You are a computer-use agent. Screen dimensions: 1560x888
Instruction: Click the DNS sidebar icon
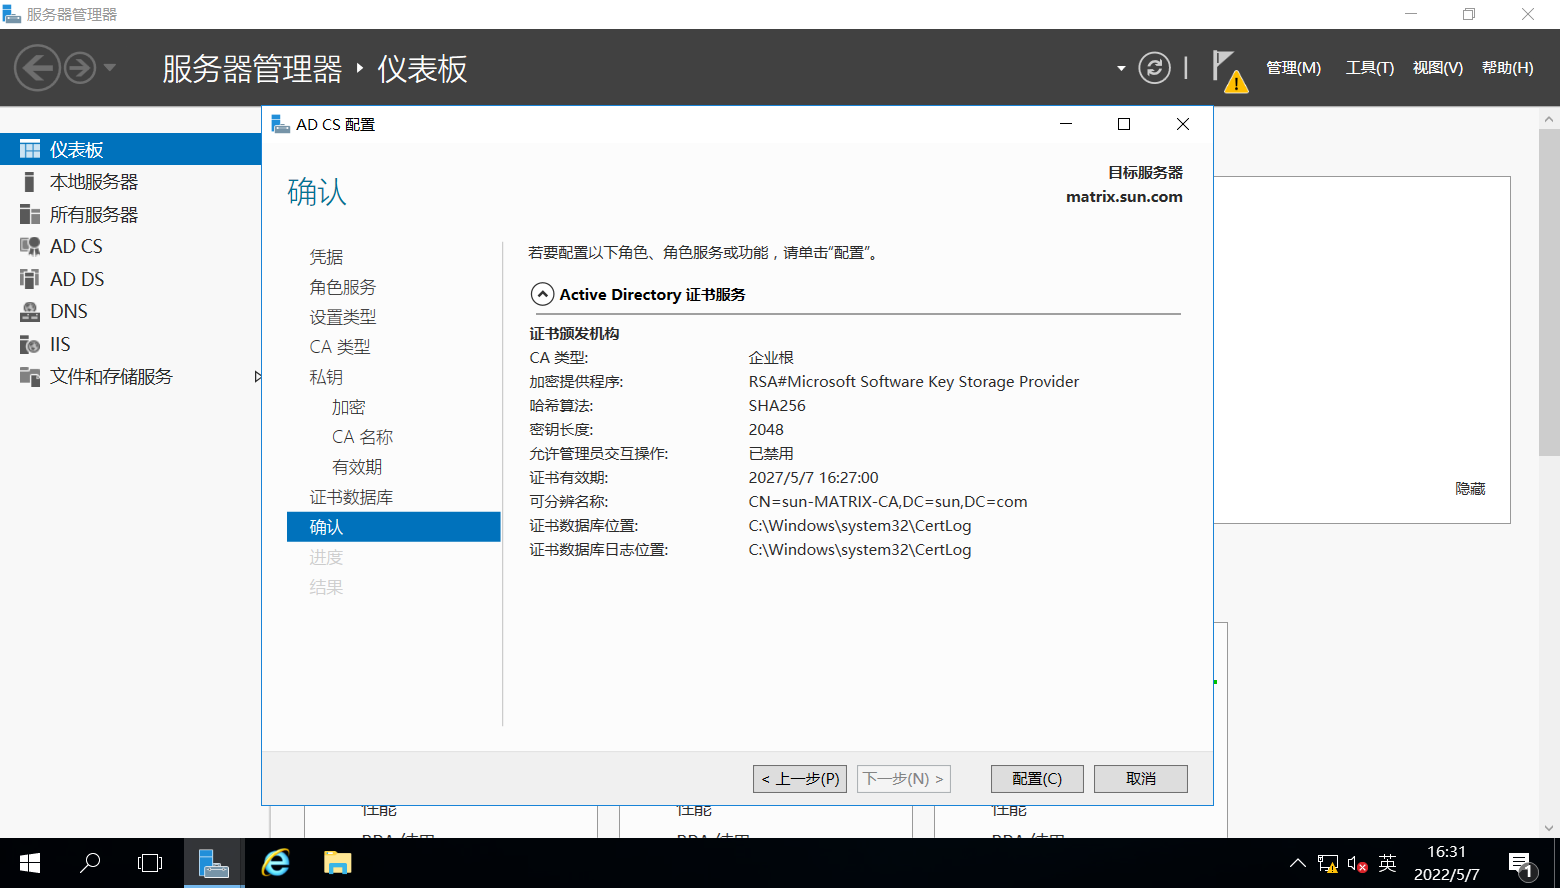pyautogui.click(x=30, y=311)
